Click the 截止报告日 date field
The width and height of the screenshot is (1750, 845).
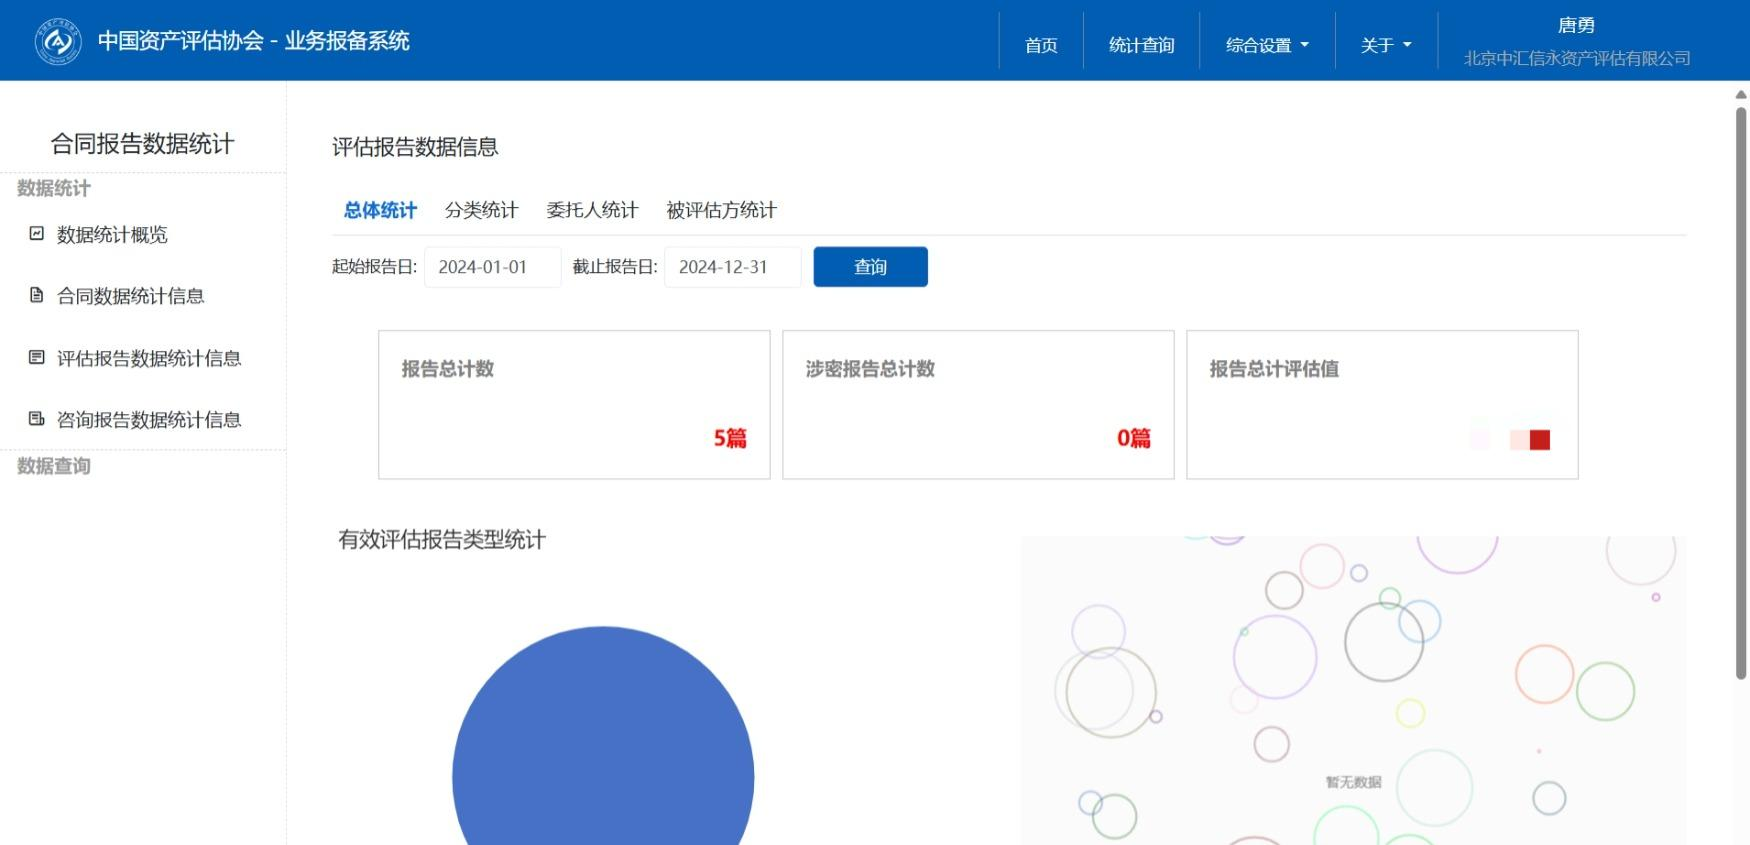732,267
